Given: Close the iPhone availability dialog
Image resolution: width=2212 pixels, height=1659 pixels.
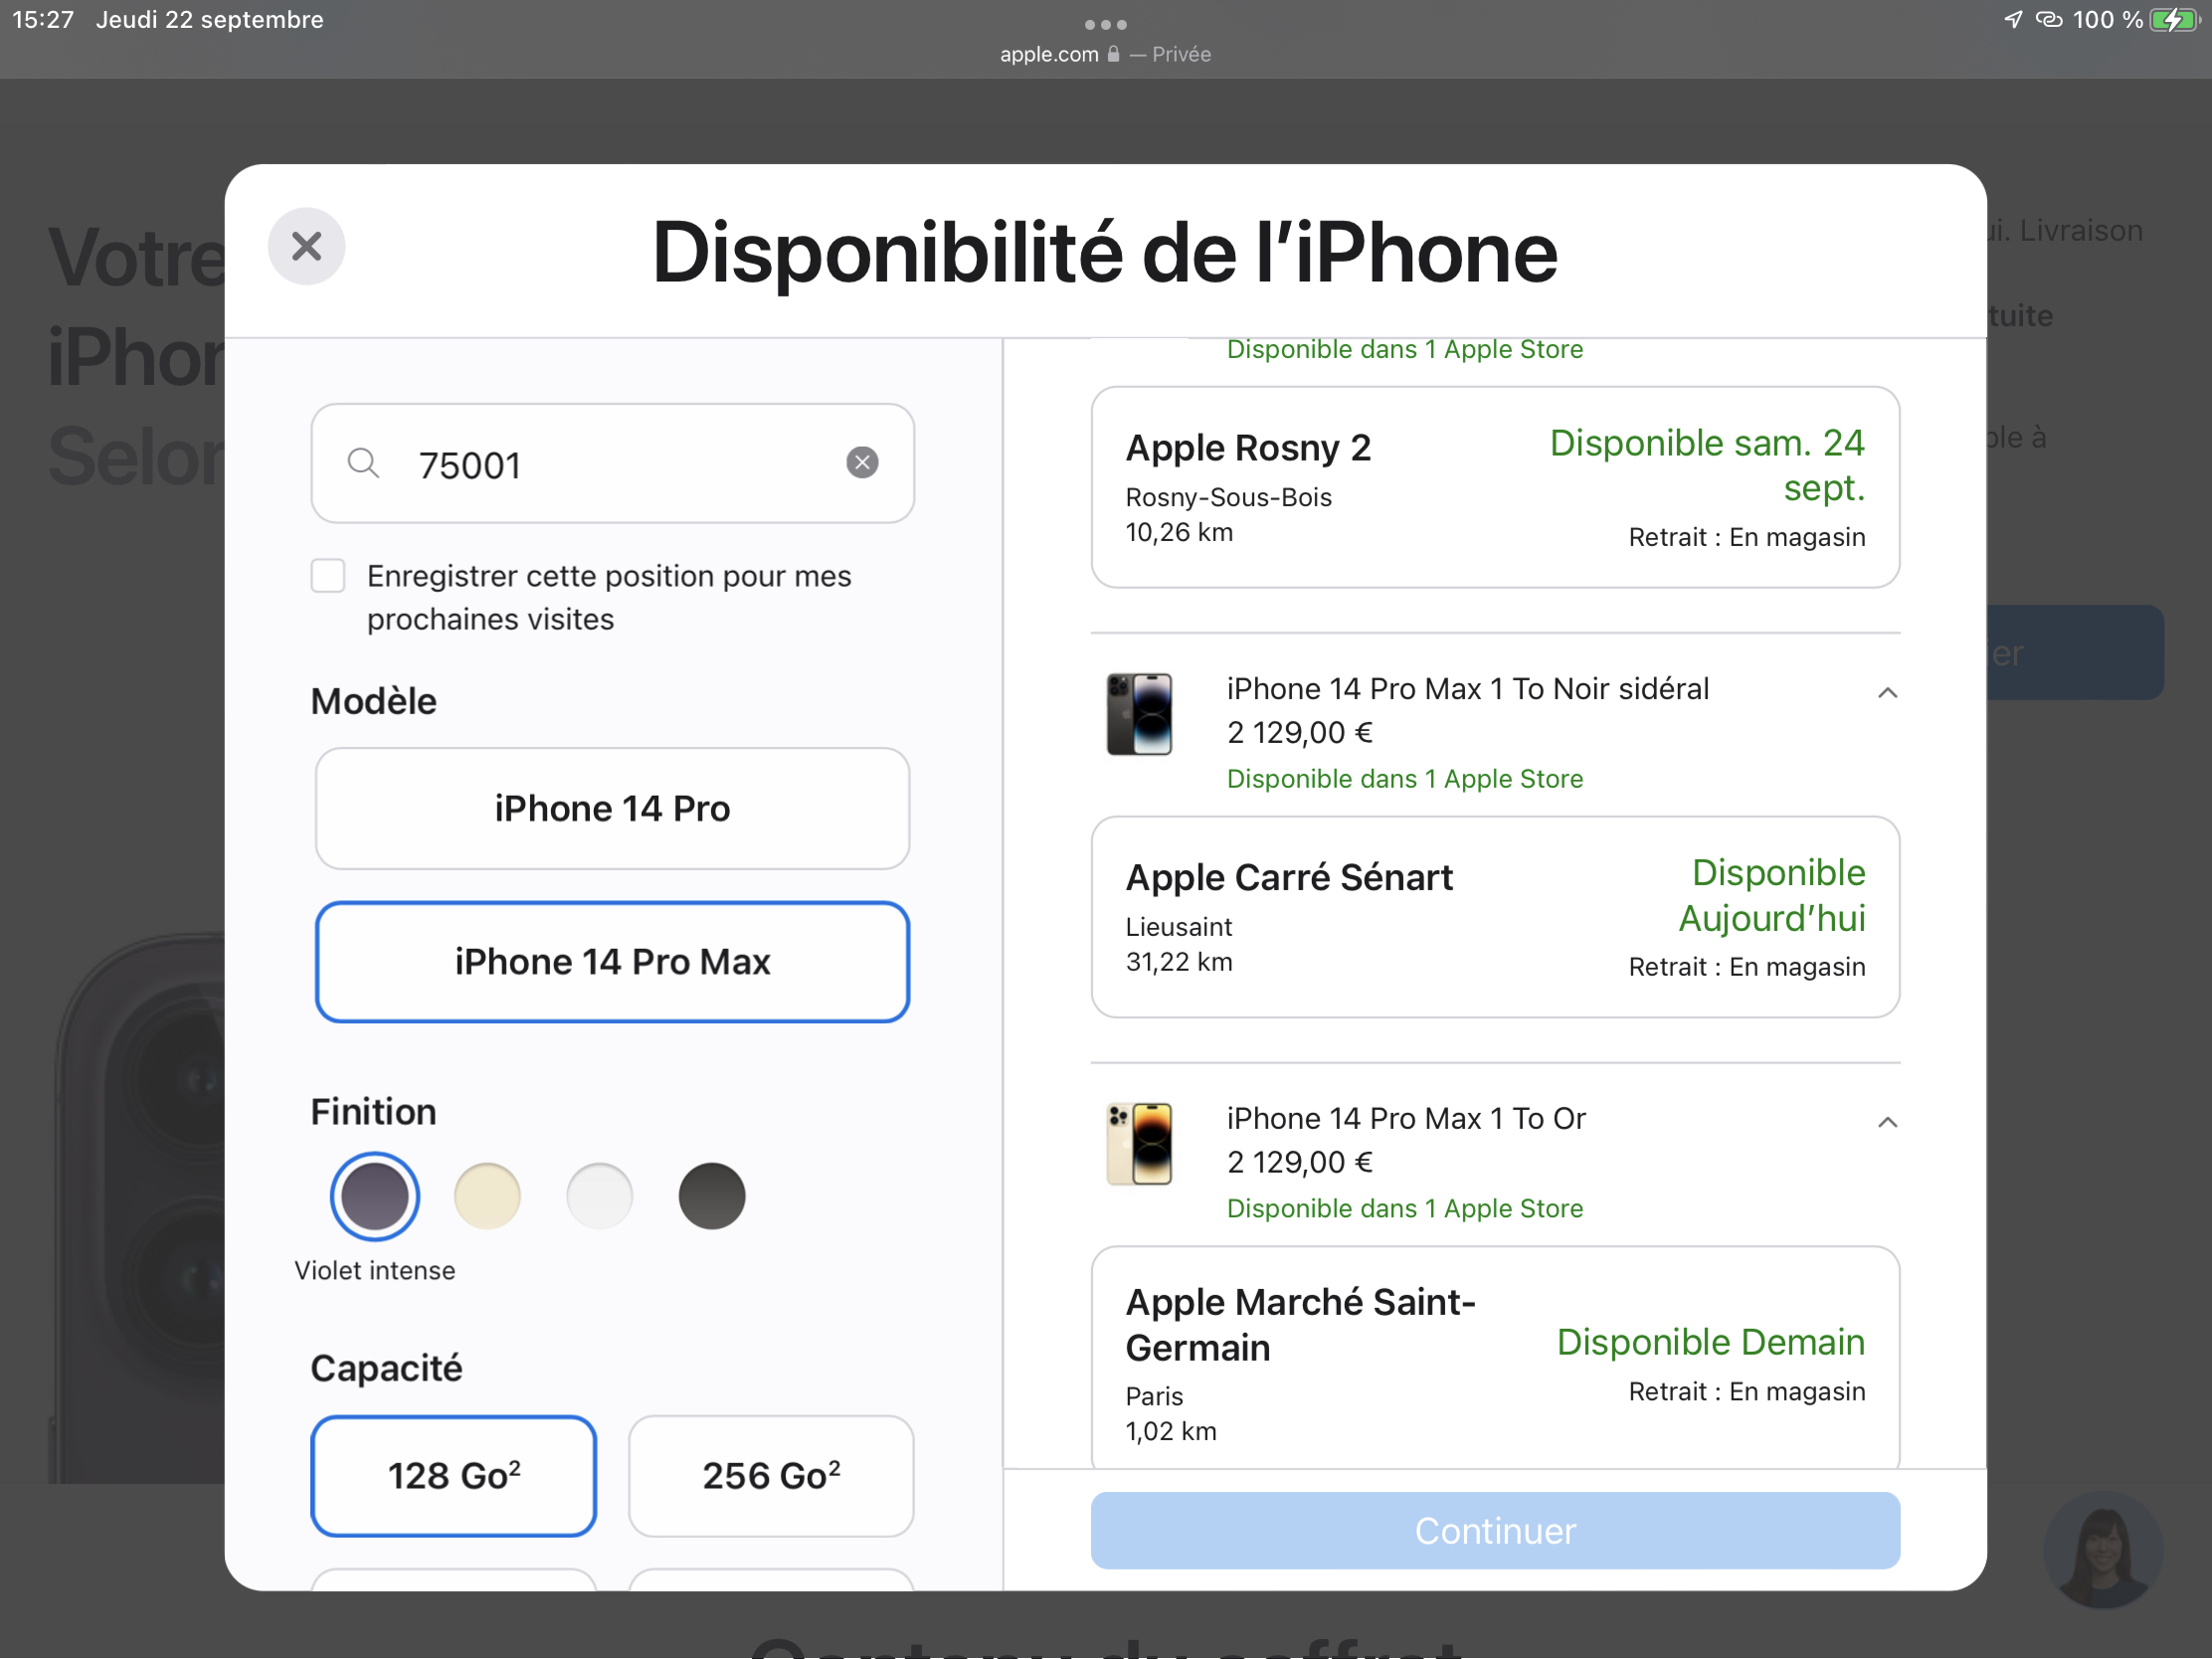Looking at the screenshot, I should 306,246.
